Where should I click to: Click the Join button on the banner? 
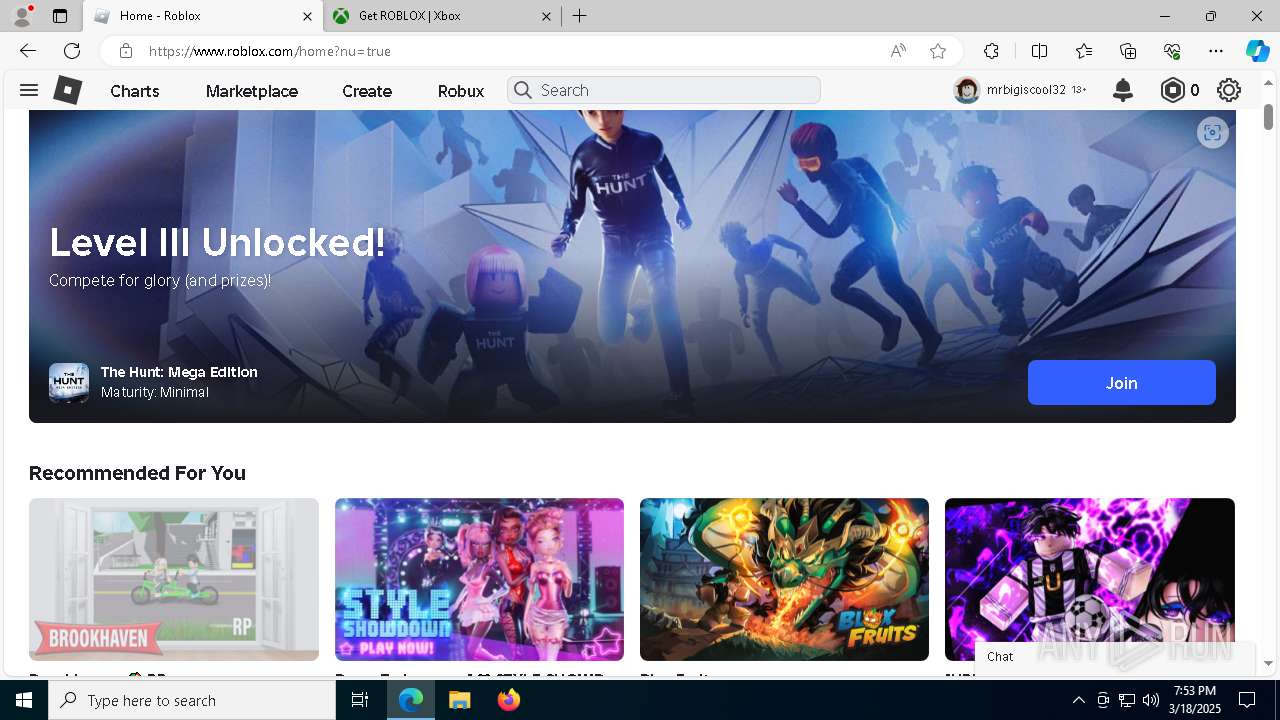coord(1122,383)
